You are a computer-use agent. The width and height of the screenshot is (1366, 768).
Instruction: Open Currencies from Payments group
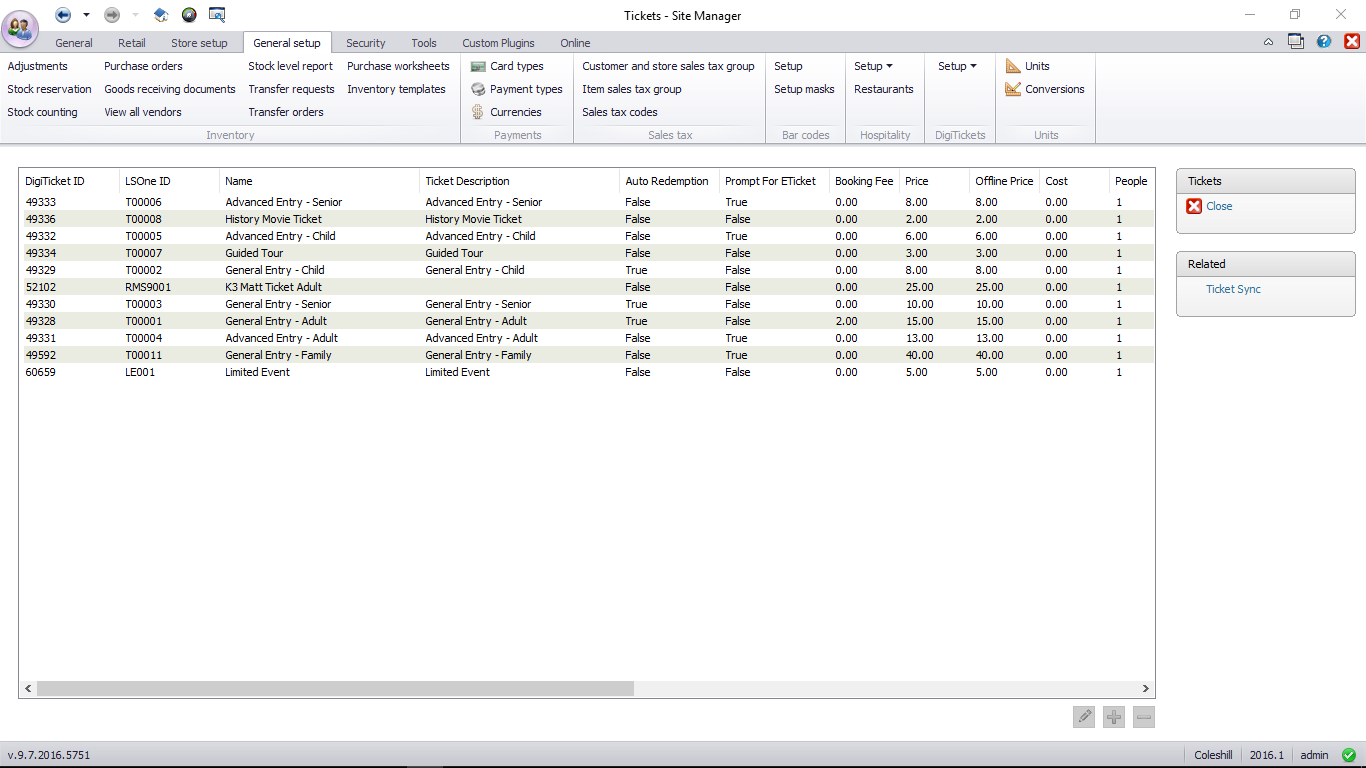tap(515, 112)
